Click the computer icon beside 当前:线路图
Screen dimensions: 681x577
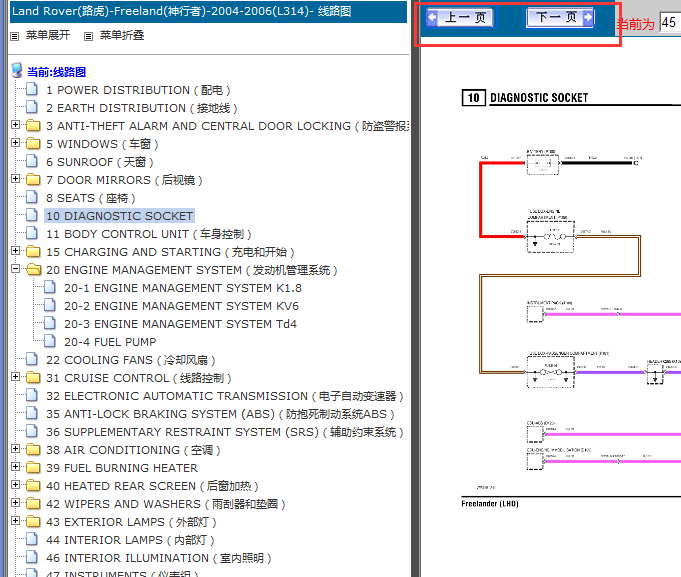coord(17,70)
